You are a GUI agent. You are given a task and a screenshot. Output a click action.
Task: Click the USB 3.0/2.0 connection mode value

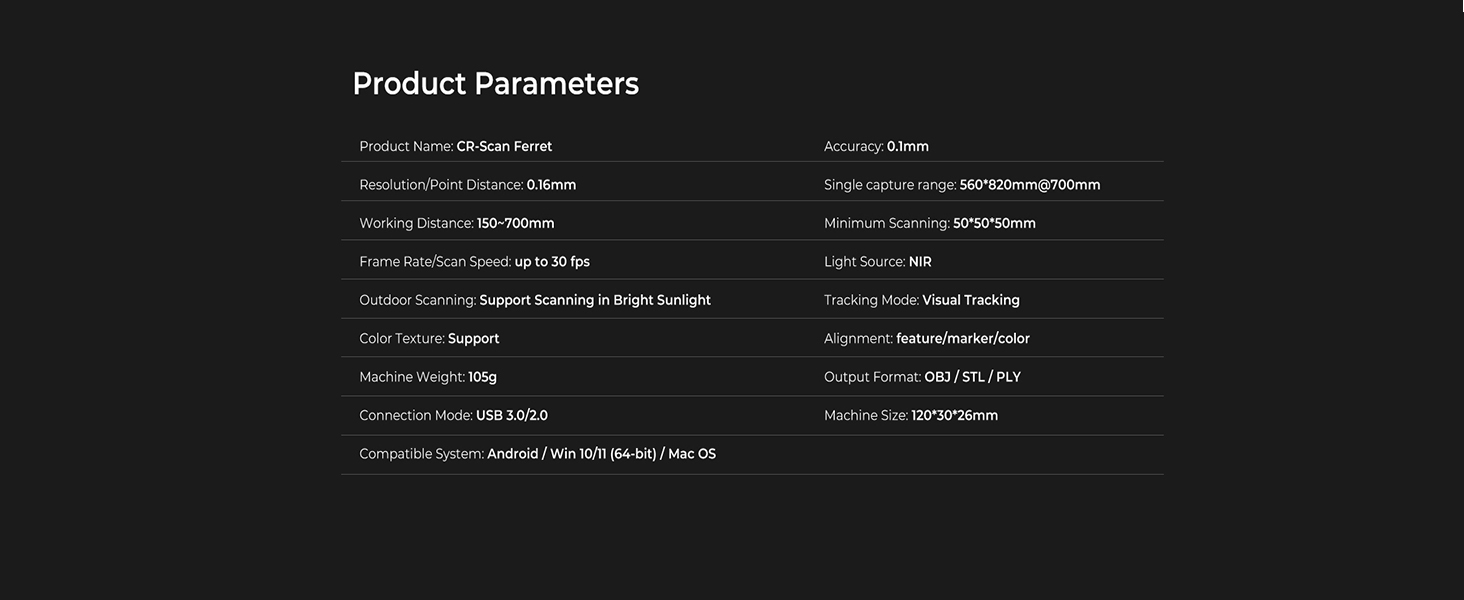(x=512, y=416)
